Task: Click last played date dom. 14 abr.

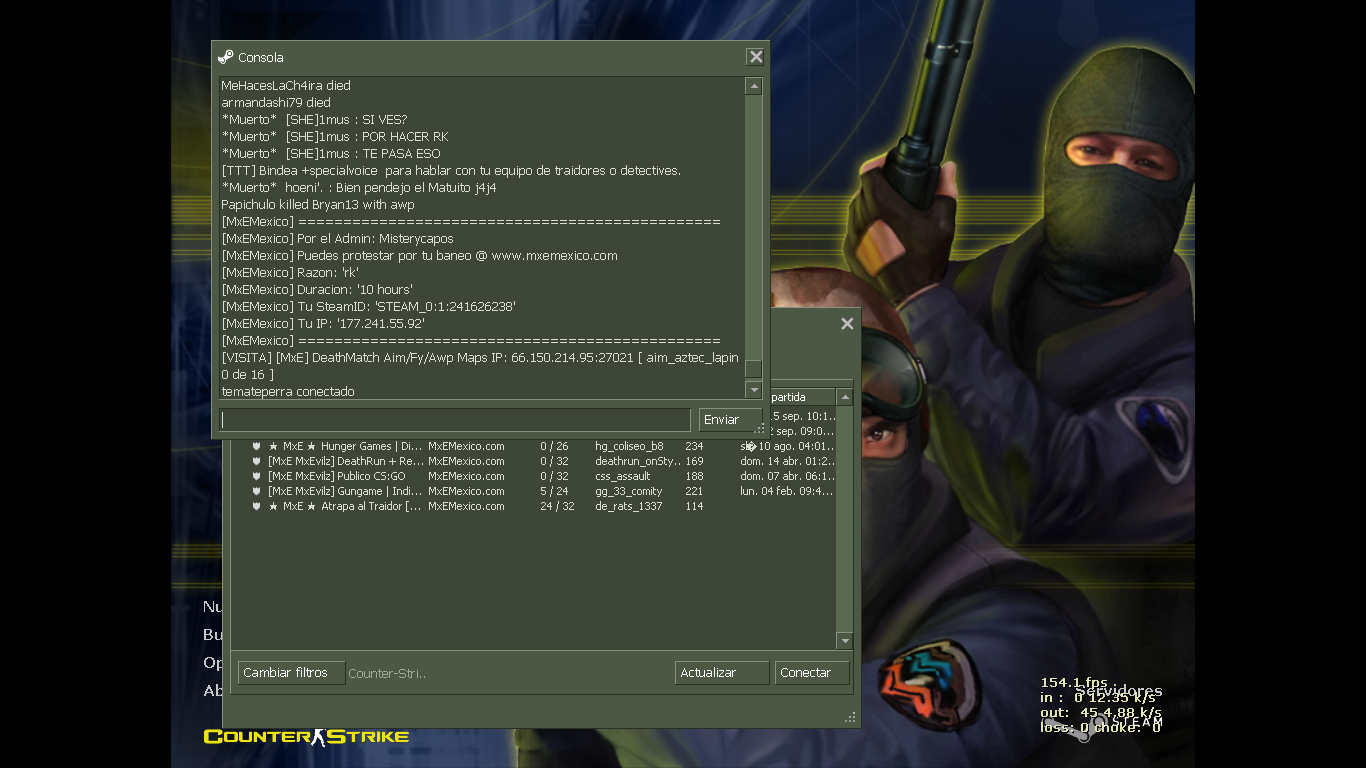Action: click(x=787, y=461)
